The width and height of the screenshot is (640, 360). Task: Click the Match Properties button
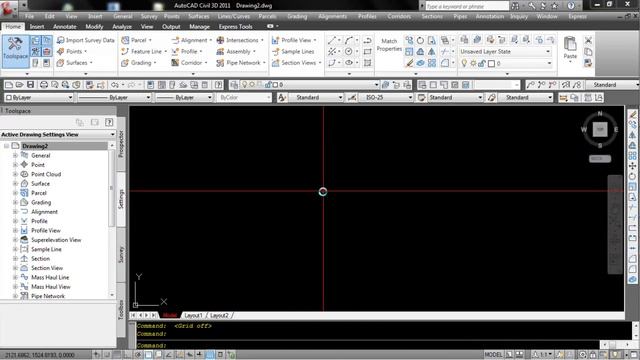click(389, 45)
